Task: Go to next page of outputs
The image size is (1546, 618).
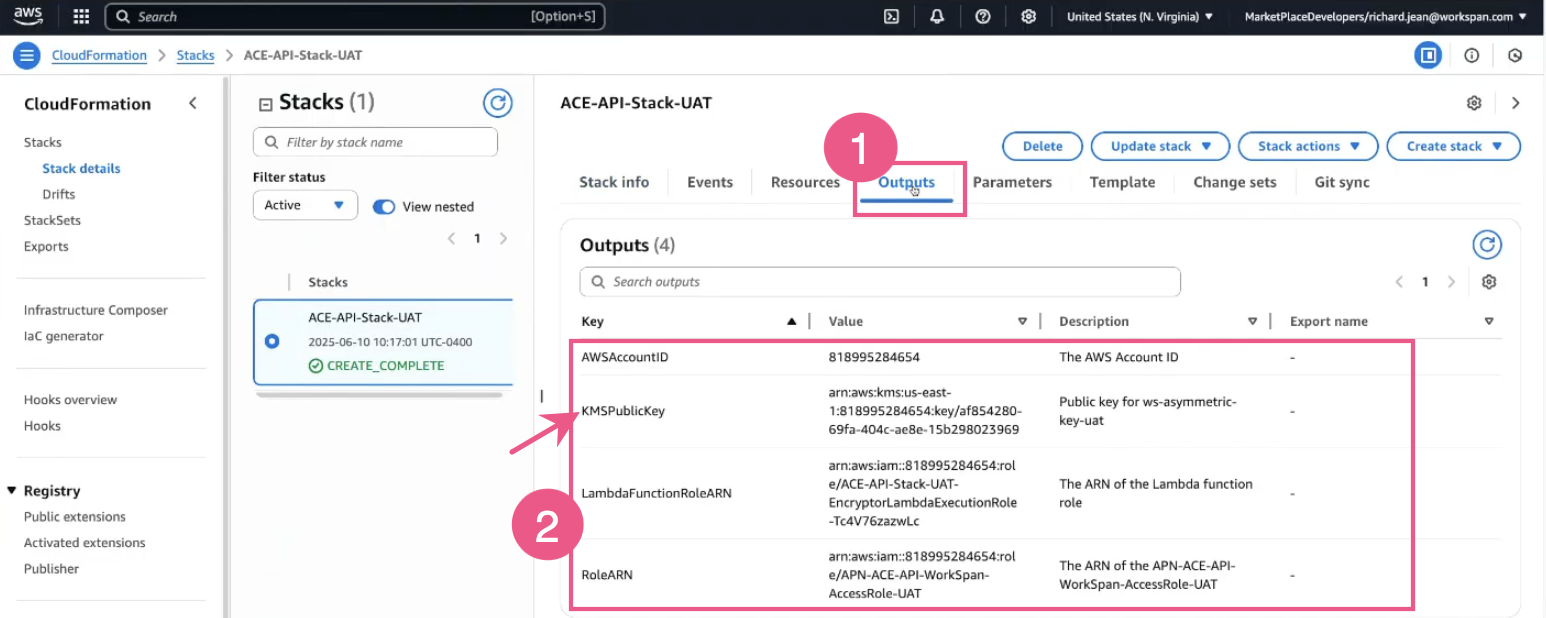Action: tap(1451, 282)
